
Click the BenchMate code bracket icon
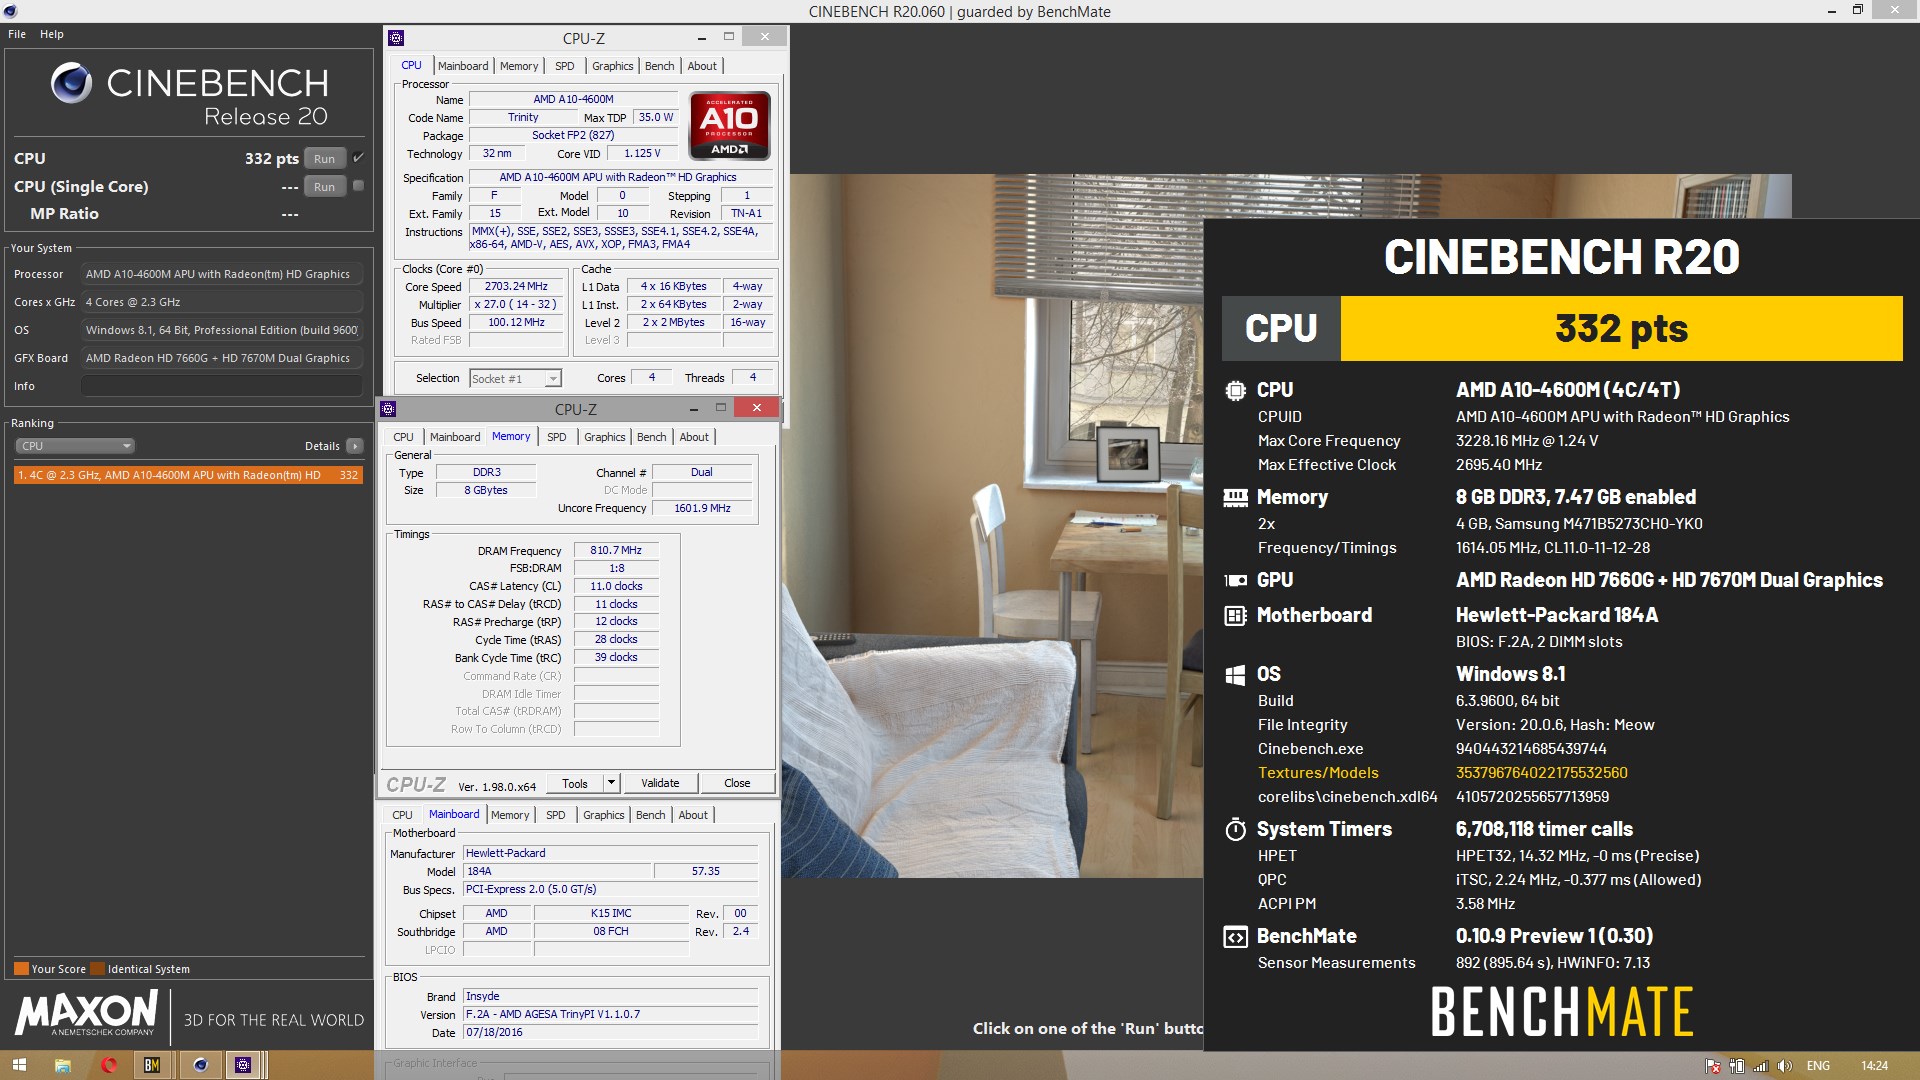[1235, 937]
